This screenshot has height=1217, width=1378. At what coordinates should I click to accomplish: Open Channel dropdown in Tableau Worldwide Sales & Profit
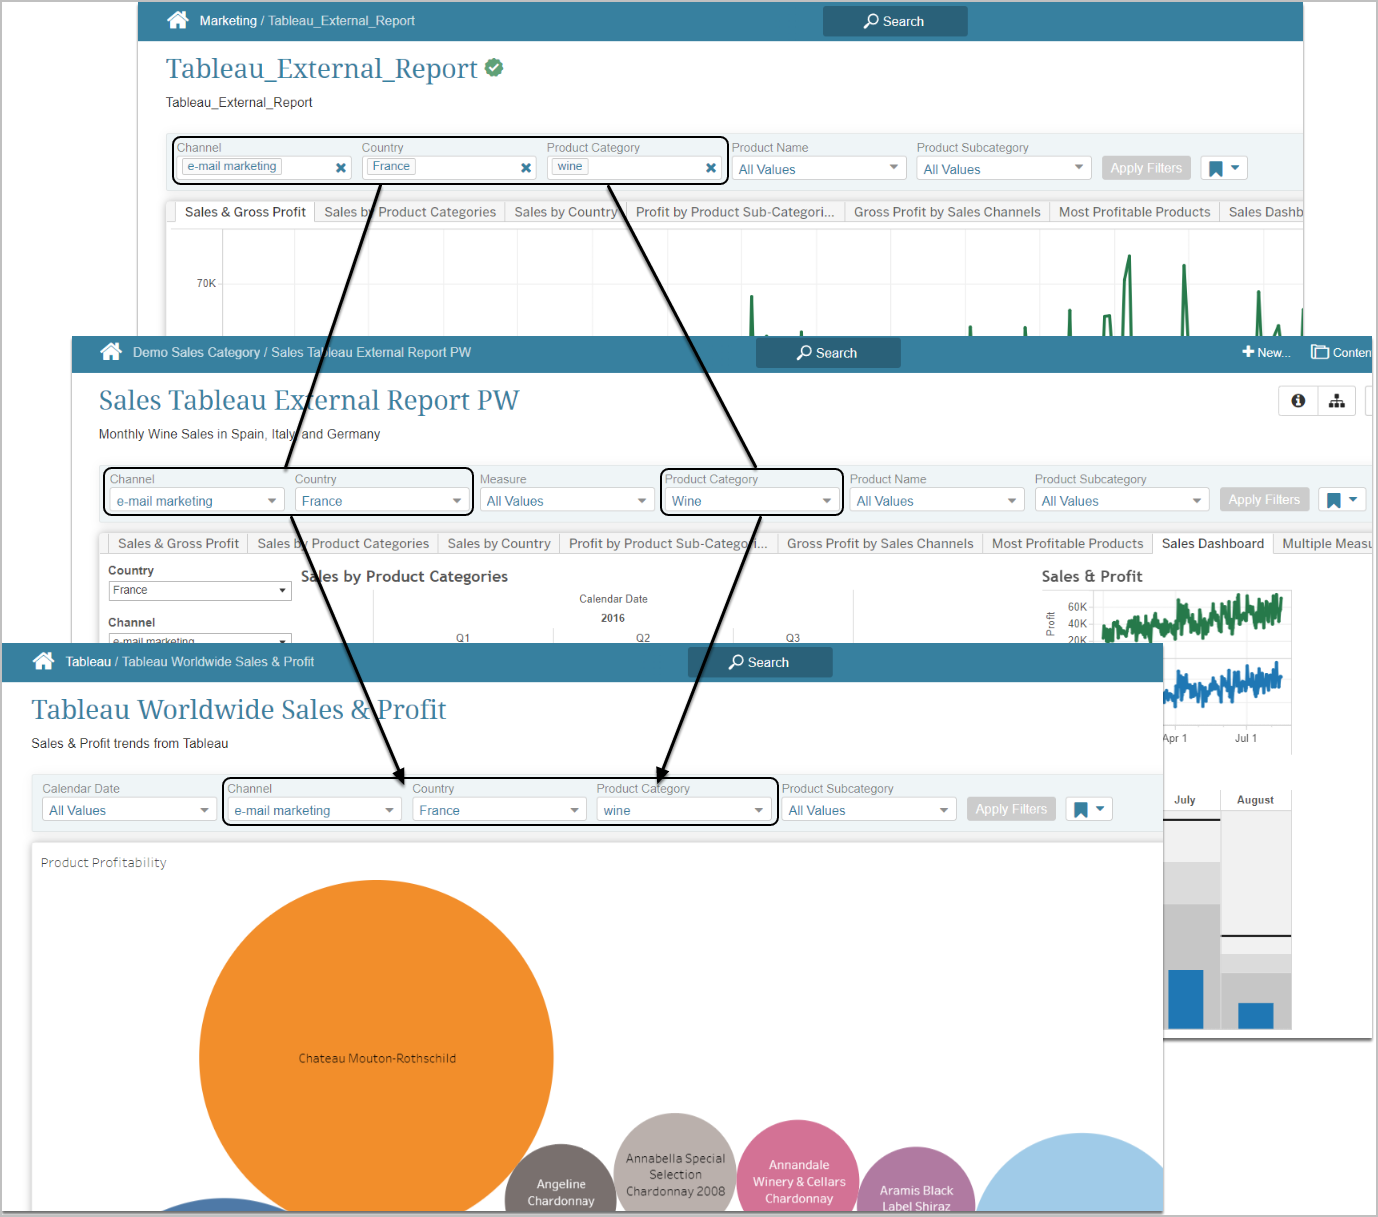314,810
